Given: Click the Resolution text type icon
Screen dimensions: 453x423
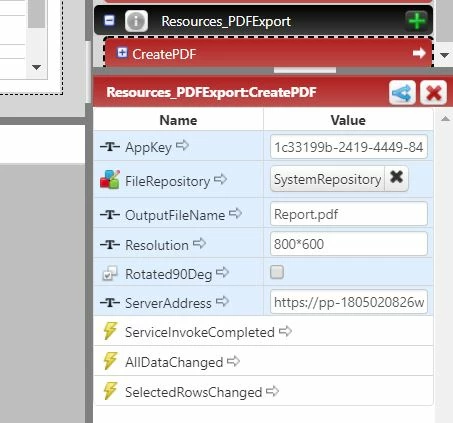Looking at the screenshot, I should coord(110,245).
